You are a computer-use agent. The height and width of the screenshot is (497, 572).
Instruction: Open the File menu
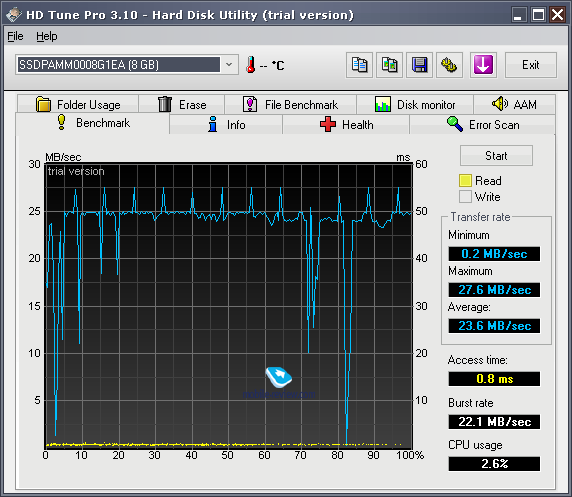(15, 36)
